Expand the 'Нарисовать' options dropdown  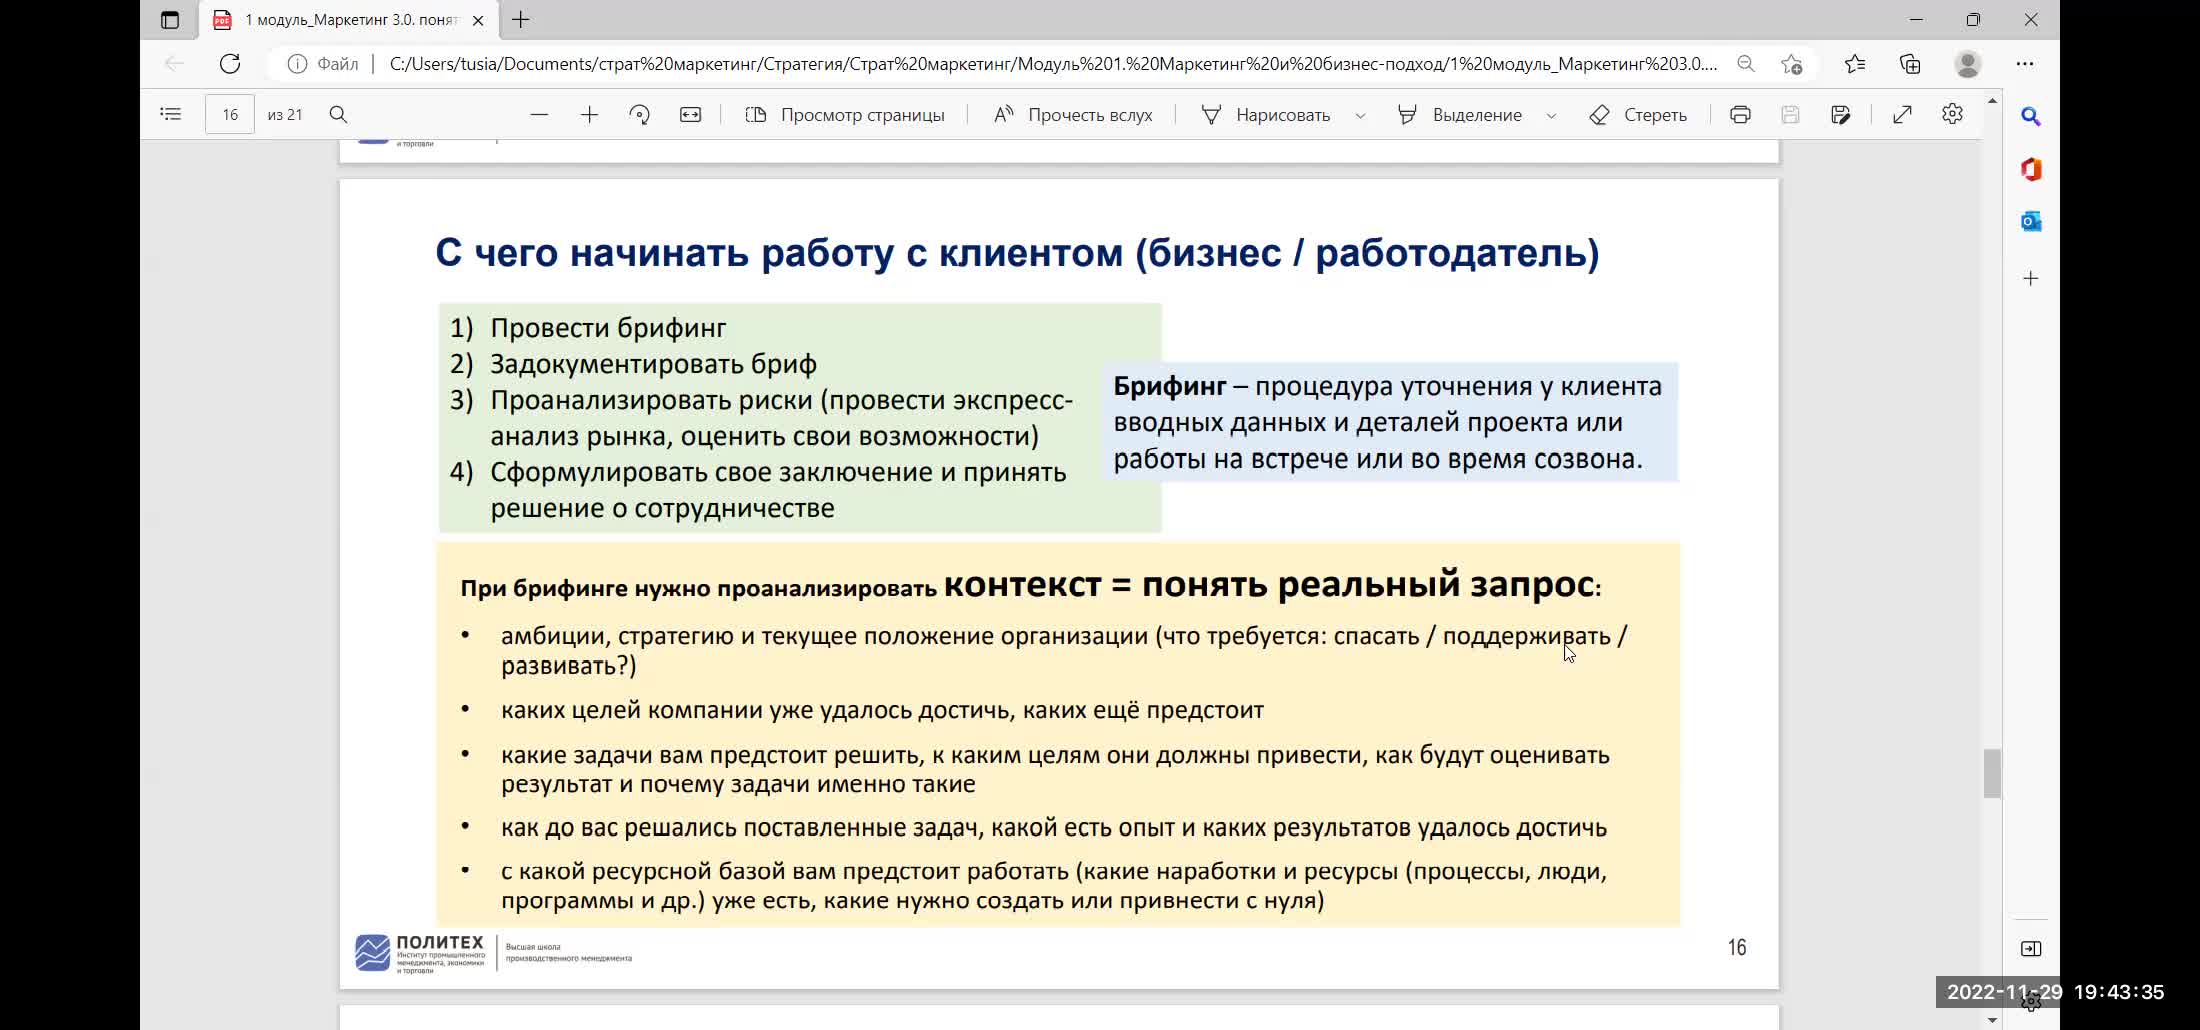(1360, 116)
